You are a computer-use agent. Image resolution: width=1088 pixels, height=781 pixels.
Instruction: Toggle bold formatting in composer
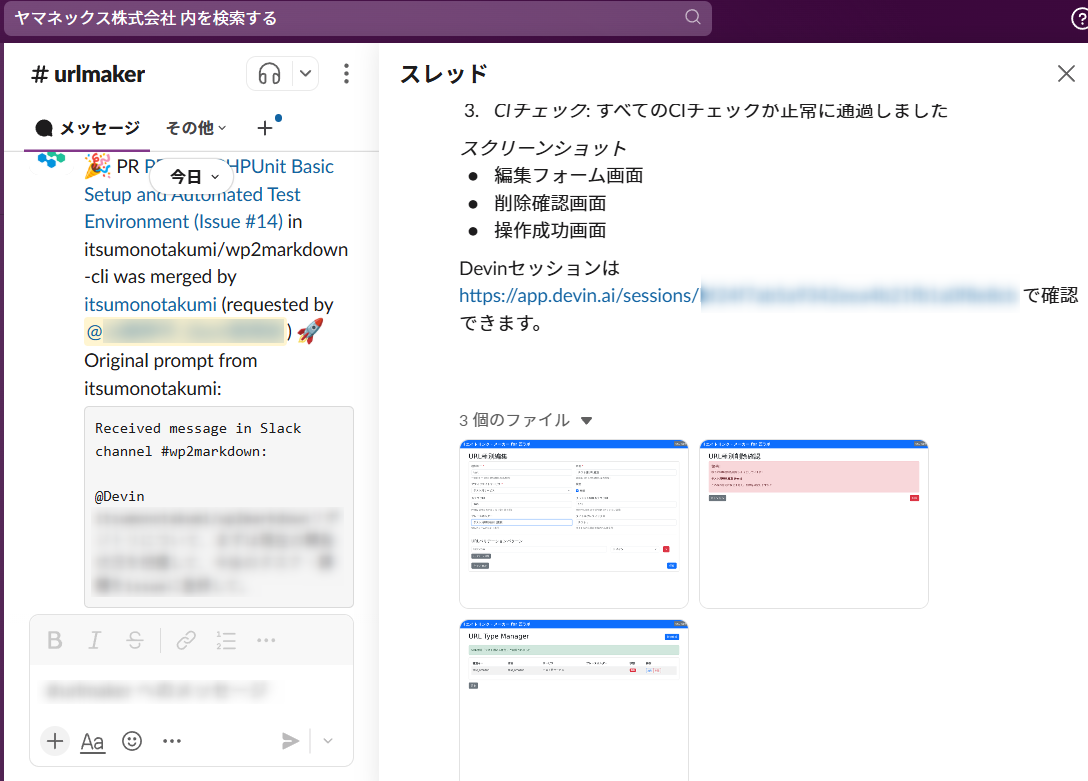pyautogui.click(x=55, y=640)
